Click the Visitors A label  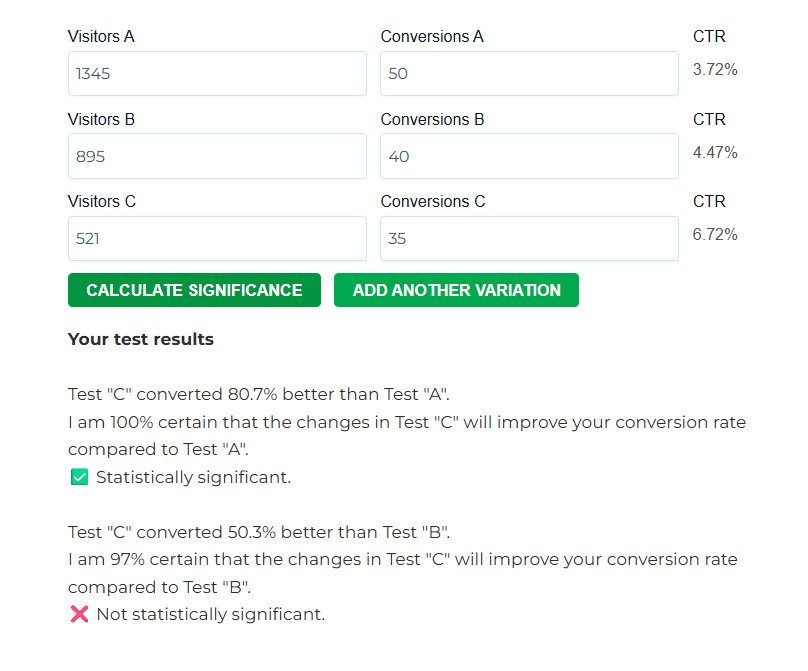pyautogui.click(x=101, y=37)
